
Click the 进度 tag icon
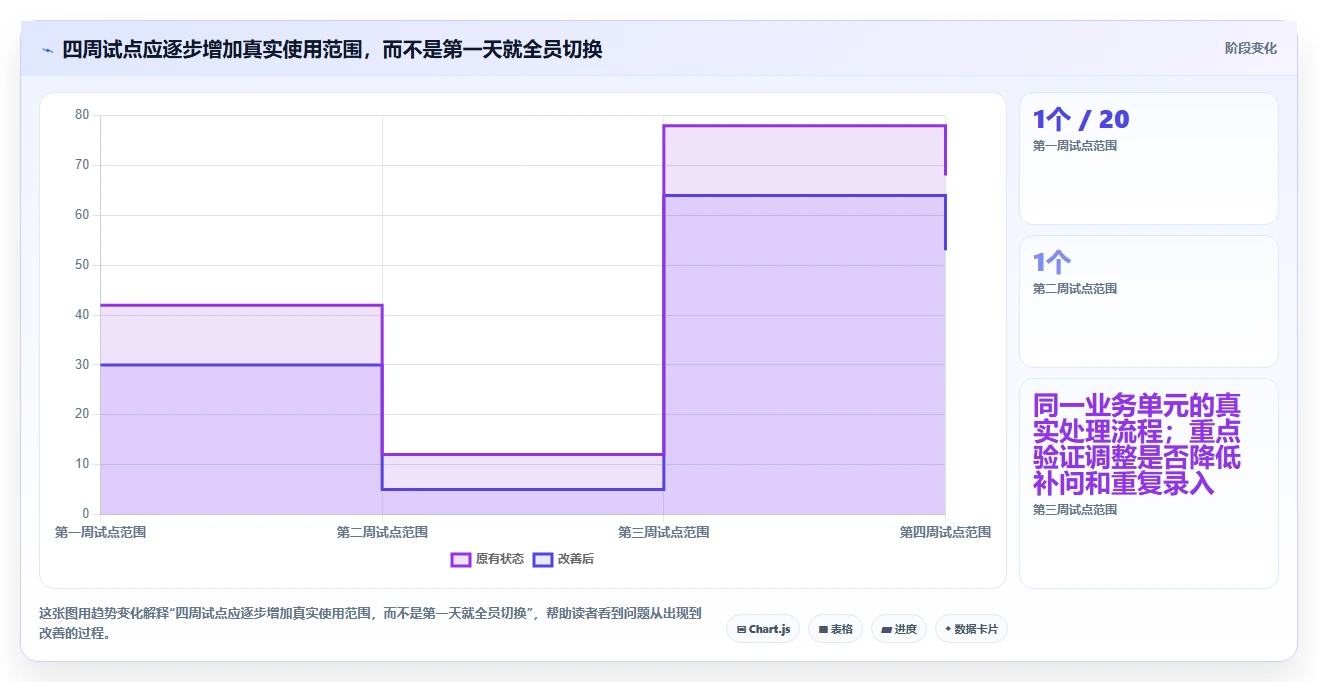887,630
